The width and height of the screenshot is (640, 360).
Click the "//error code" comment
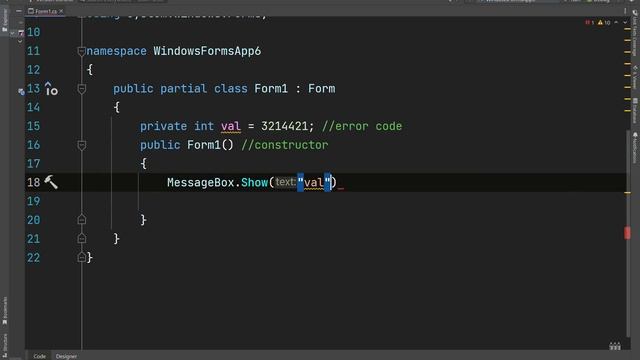362,126
